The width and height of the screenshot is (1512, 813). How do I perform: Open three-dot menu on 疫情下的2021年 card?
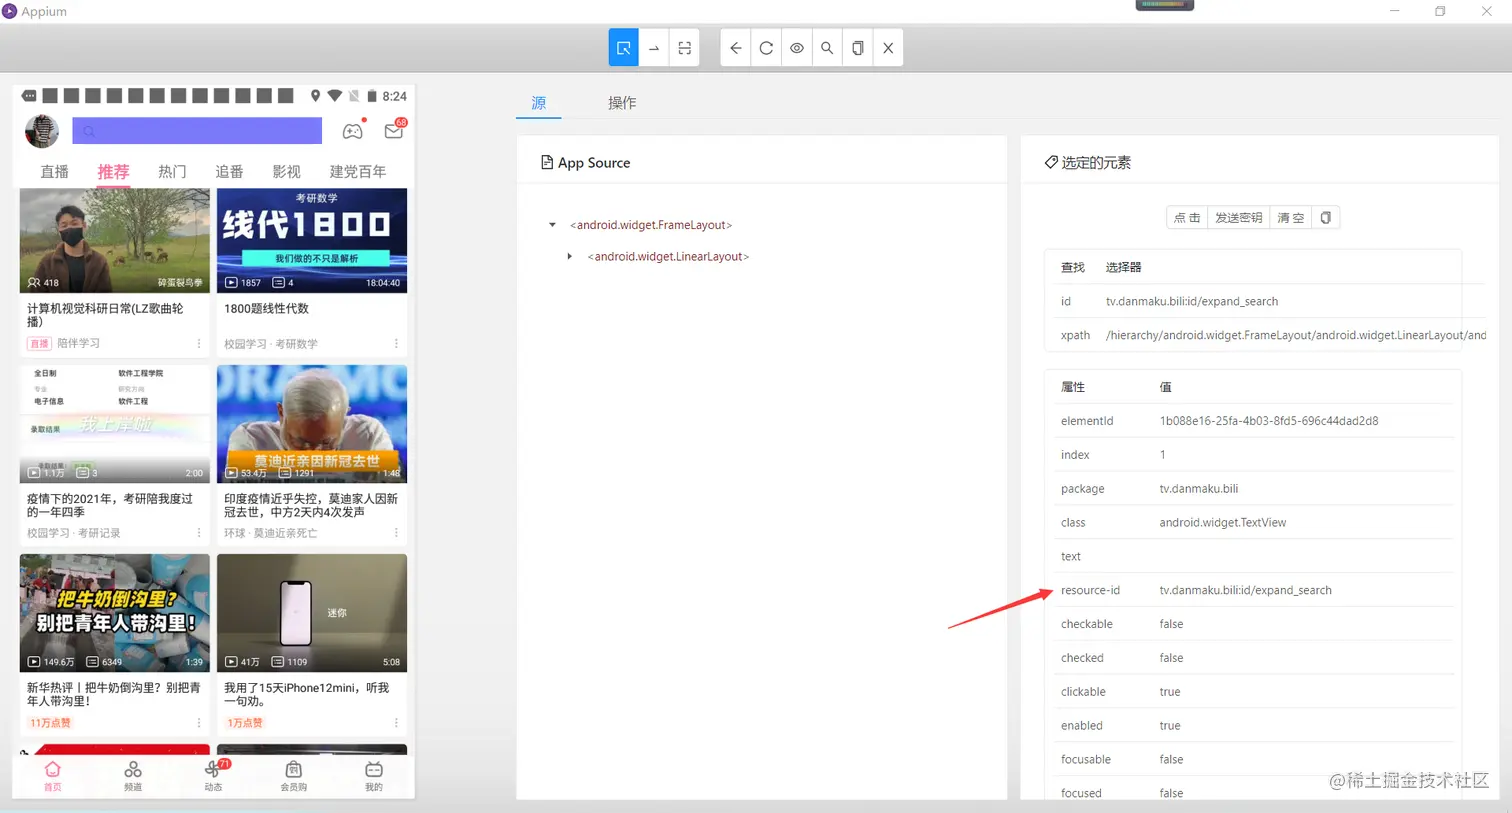click(199, 533)
